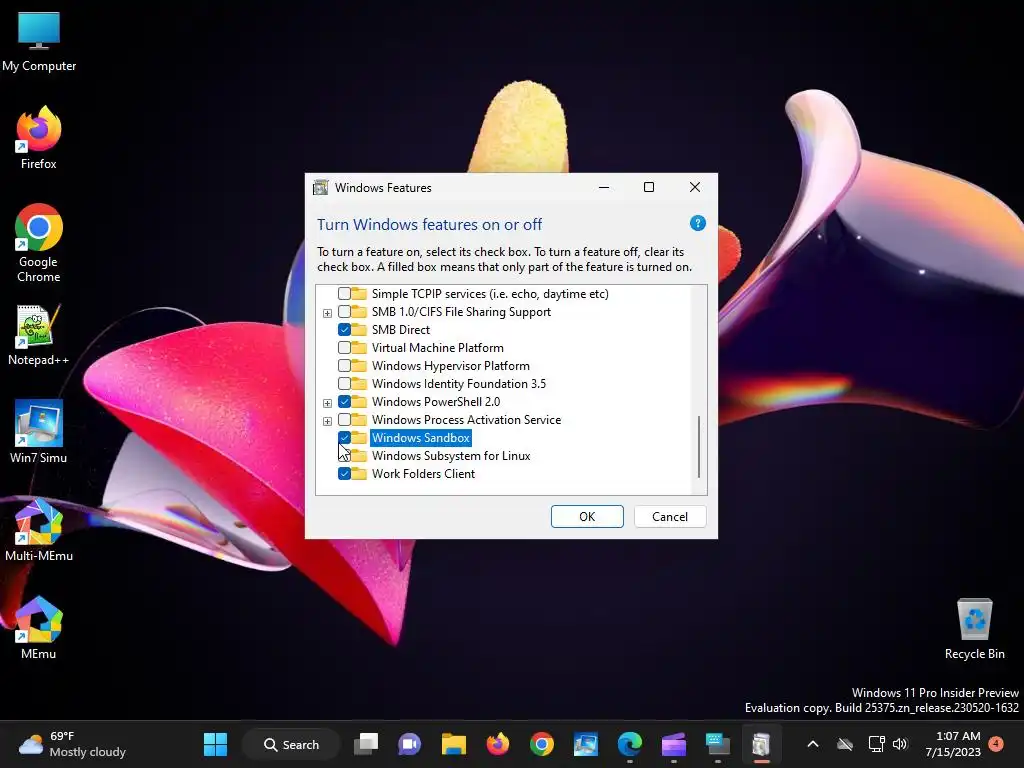
Task: Select the Virtual Machine Platform label
Action: tap(438, 348)
